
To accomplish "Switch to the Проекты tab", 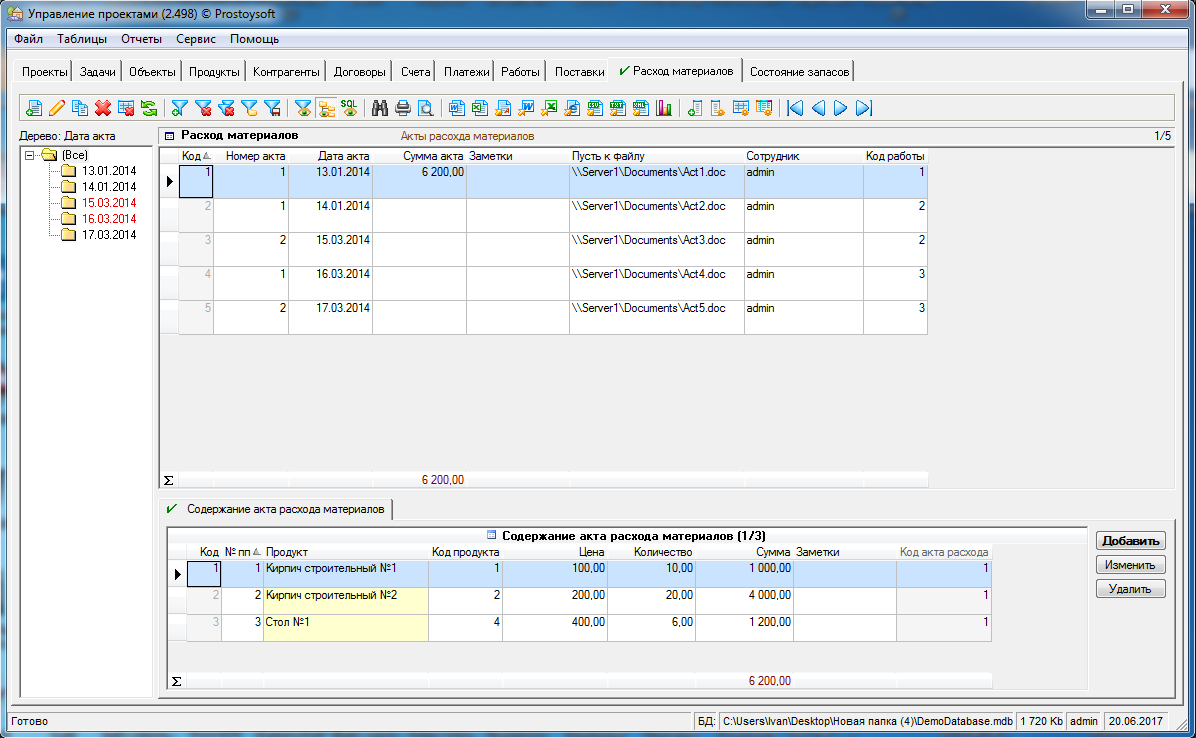I will (44, 72).
